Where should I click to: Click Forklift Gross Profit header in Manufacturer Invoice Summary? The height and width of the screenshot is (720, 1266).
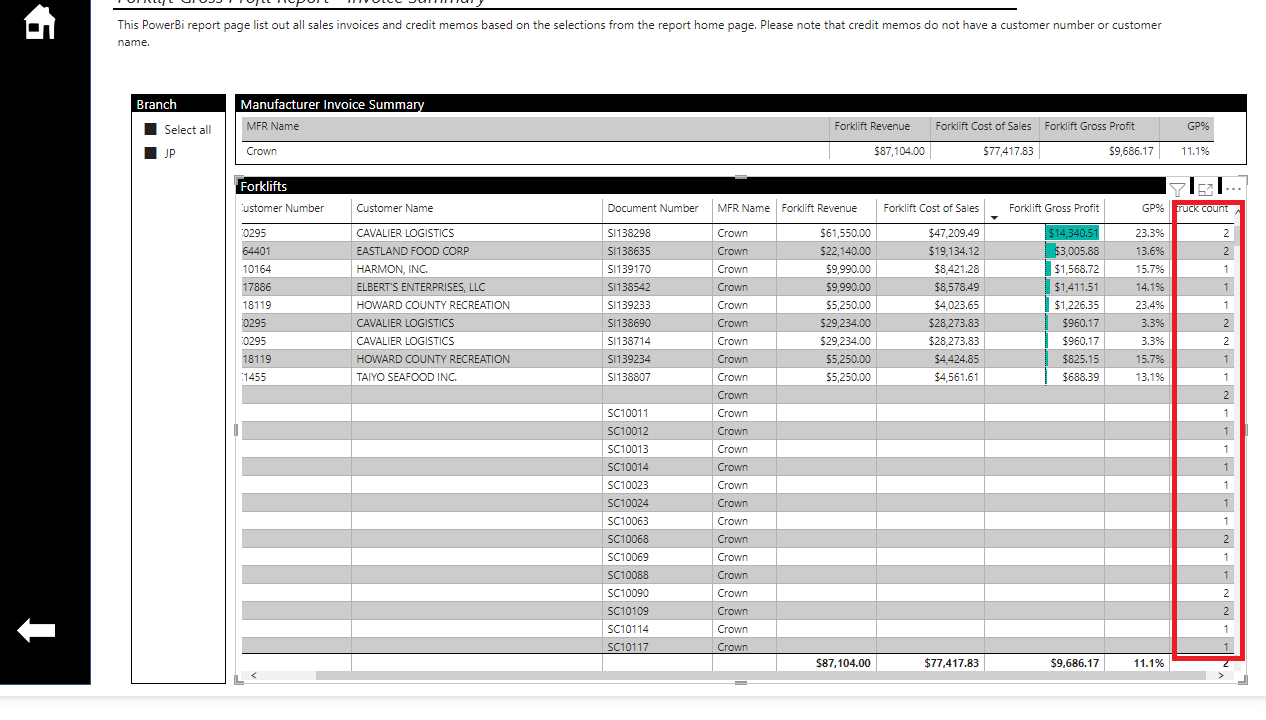pos(1090,126)
